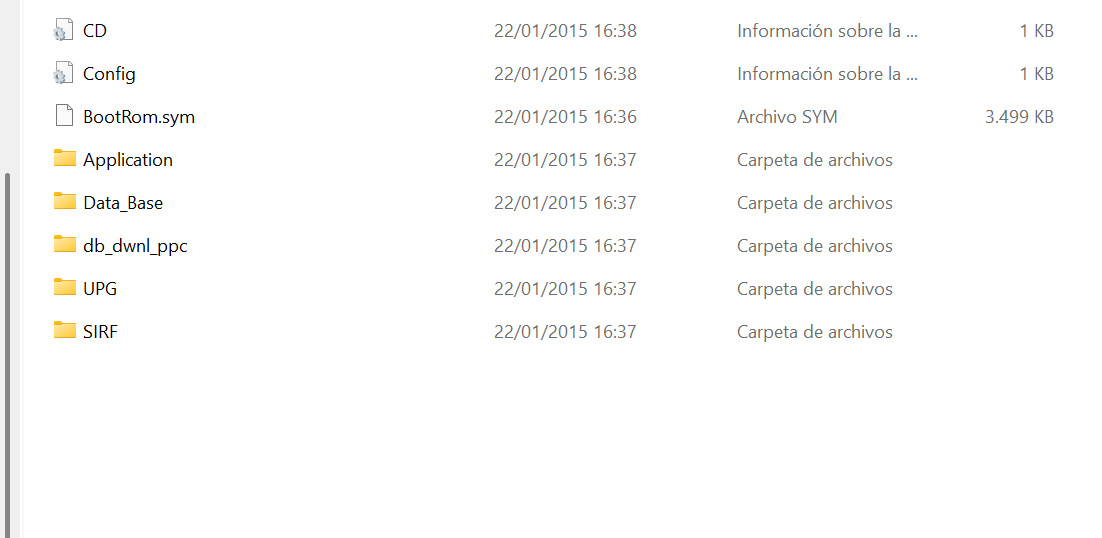Click the SIRF folder icon
Screen dimensions: 1102x538
65,330
